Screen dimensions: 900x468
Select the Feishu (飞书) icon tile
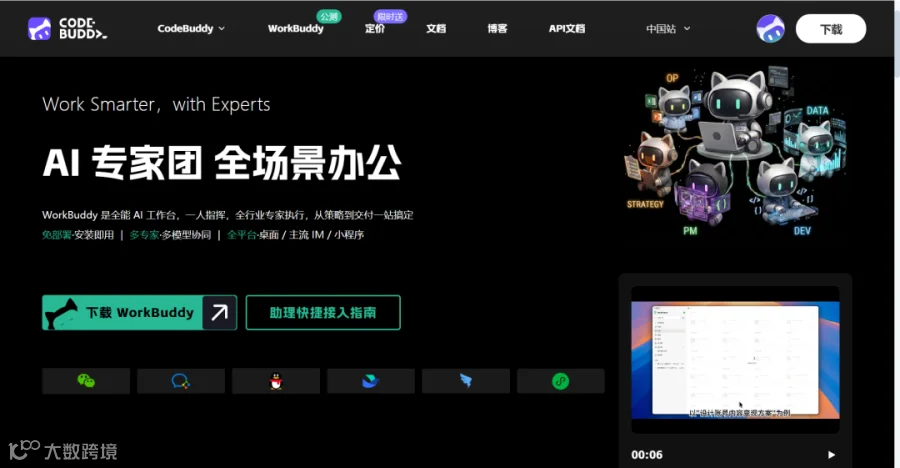pyautogui.click(x=371, y=381)
